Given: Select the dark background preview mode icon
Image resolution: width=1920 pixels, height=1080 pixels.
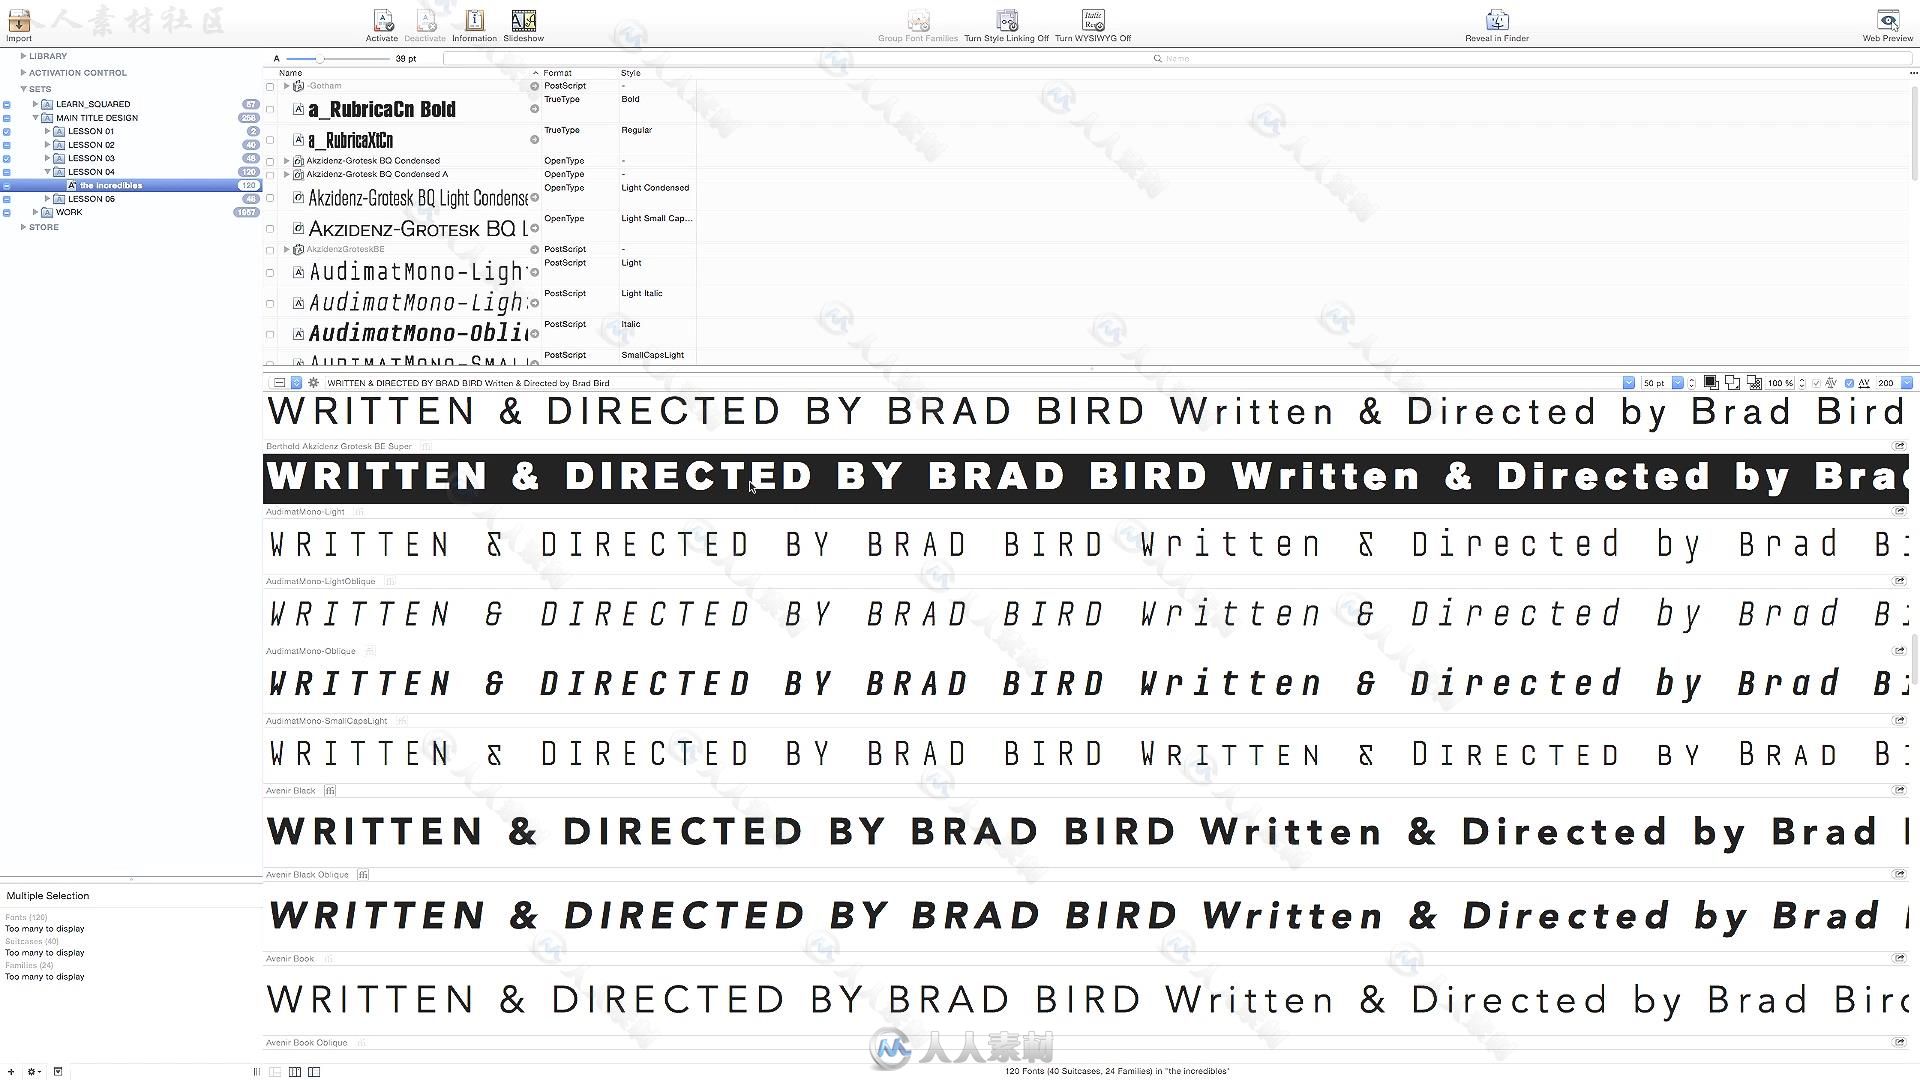Looking at the screenshot, I should click(x=1711, y=382).
